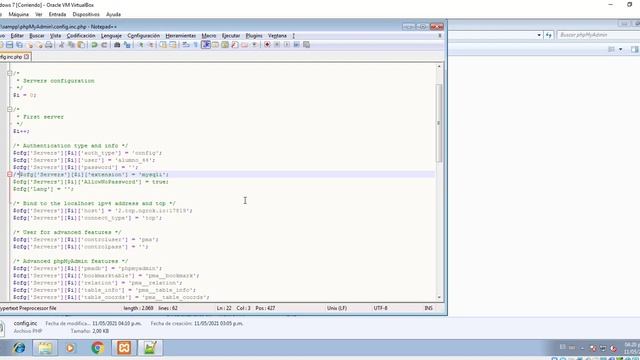The height and width of the screenshot is (360, 640).
Task: Click the Close document toolbar icon
Action: point(29,44)
